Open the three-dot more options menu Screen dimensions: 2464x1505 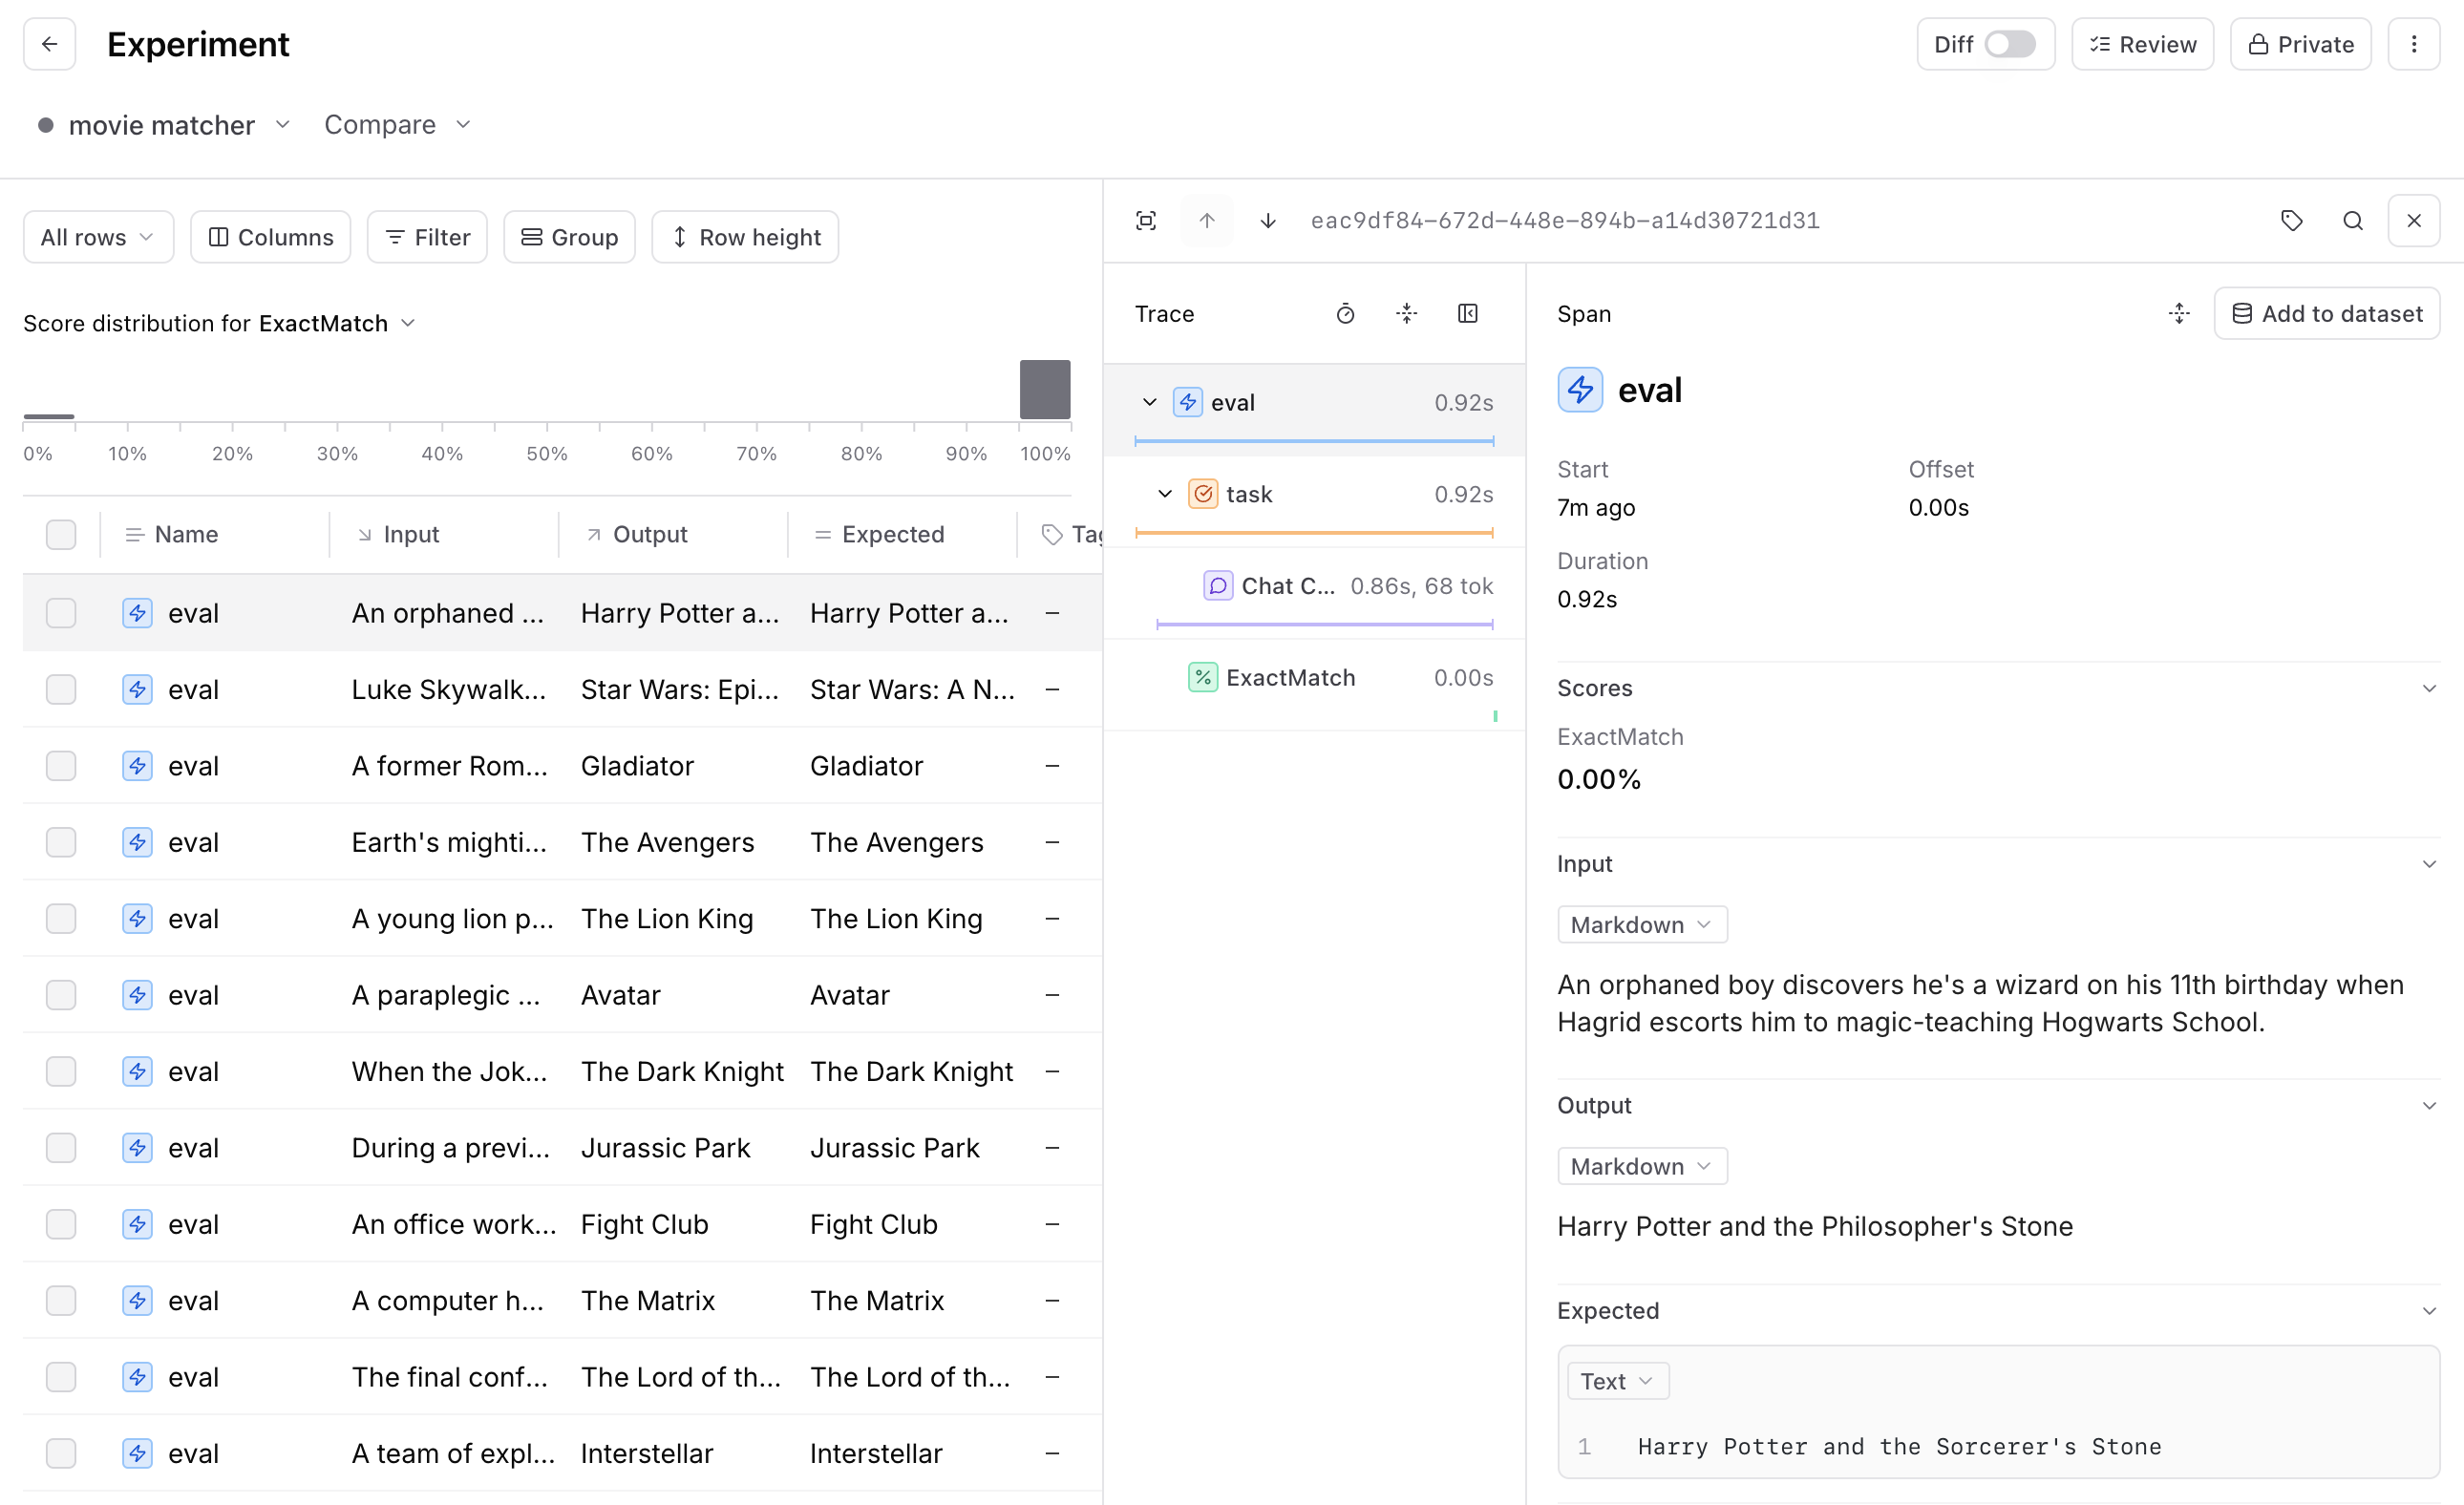(x=2413, y=44)
